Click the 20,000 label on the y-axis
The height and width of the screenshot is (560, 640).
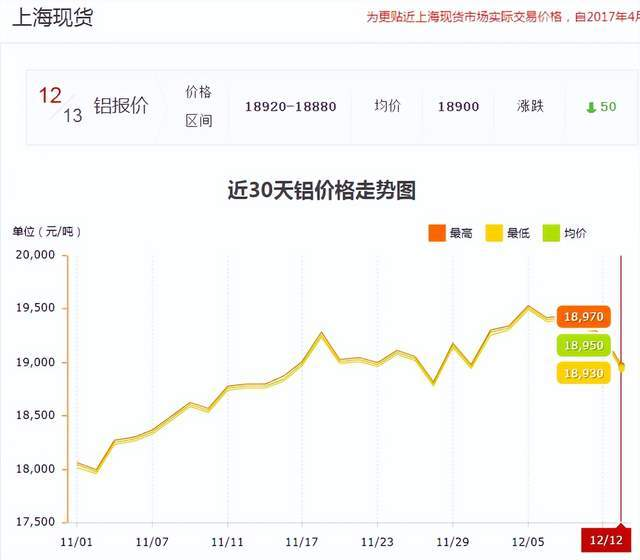coord(36,255)
